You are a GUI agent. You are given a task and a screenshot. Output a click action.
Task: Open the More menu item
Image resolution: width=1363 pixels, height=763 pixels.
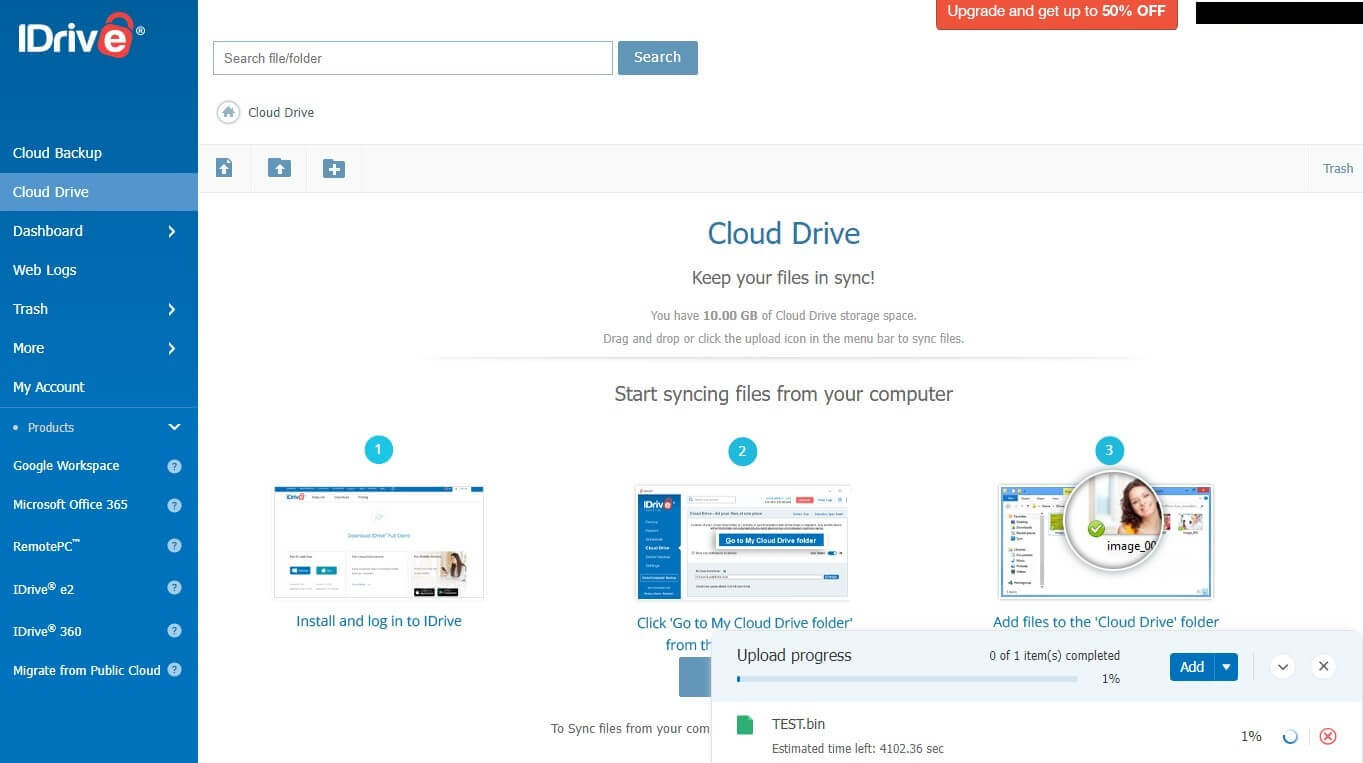28,348
